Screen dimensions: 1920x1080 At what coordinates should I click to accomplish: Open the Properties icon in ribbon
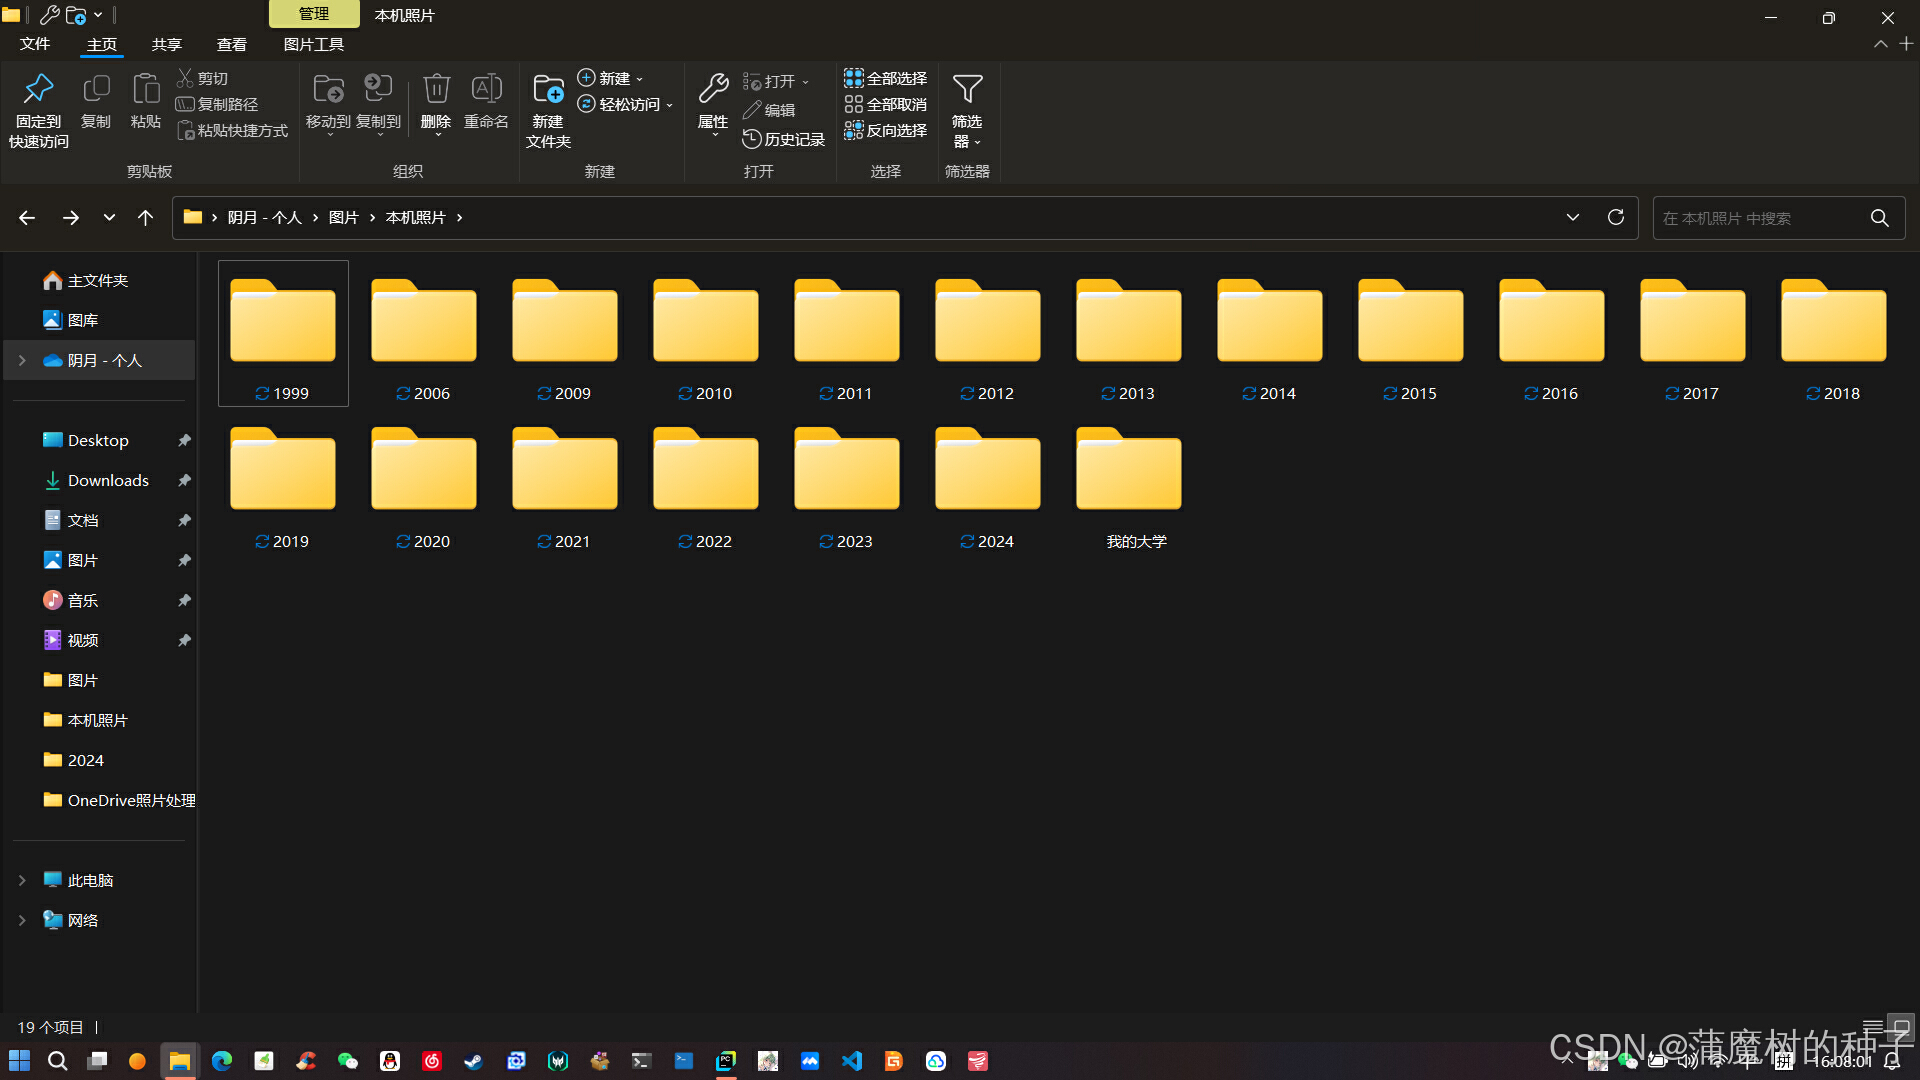pos(713,90)
